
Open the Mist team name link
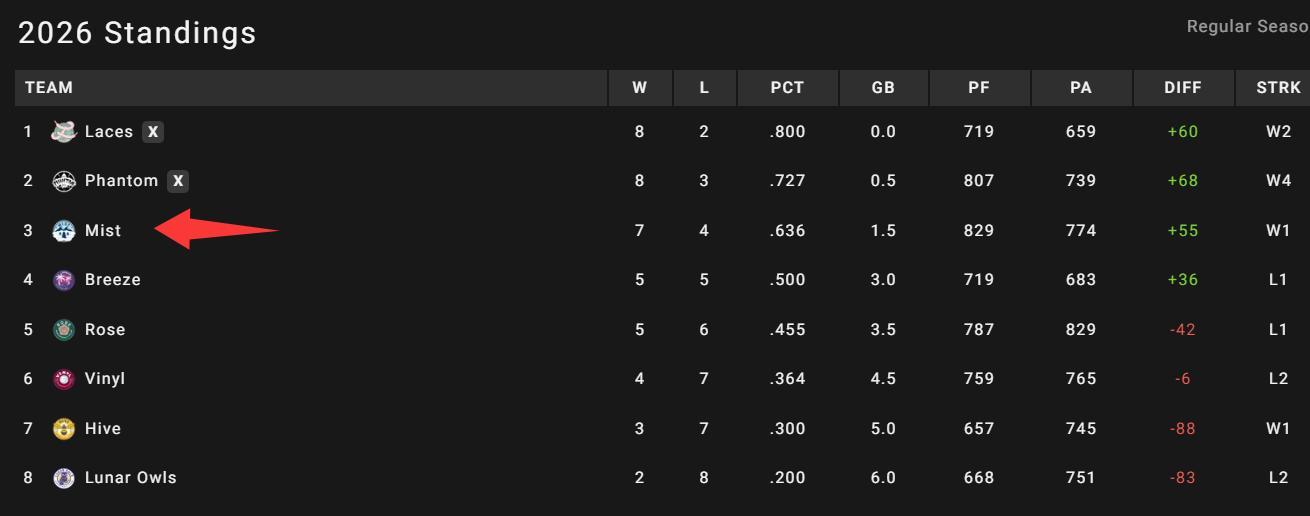[103, 230]
